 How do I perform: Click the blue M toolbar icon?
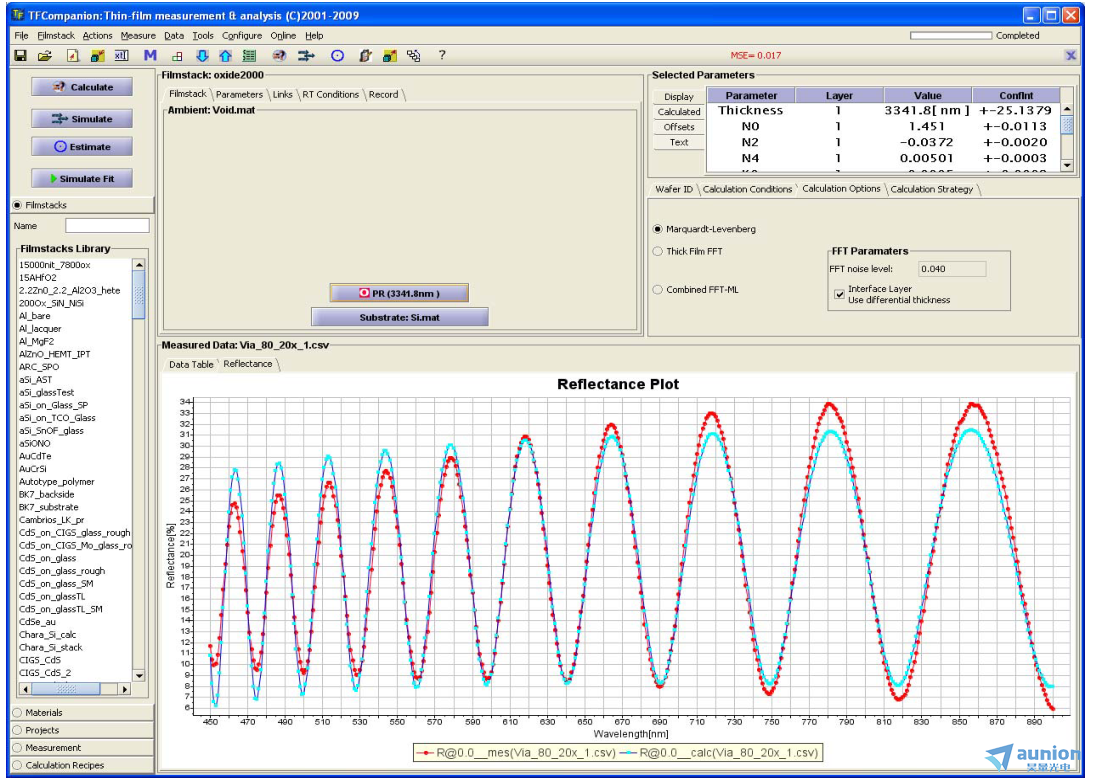tap(150, 56)
